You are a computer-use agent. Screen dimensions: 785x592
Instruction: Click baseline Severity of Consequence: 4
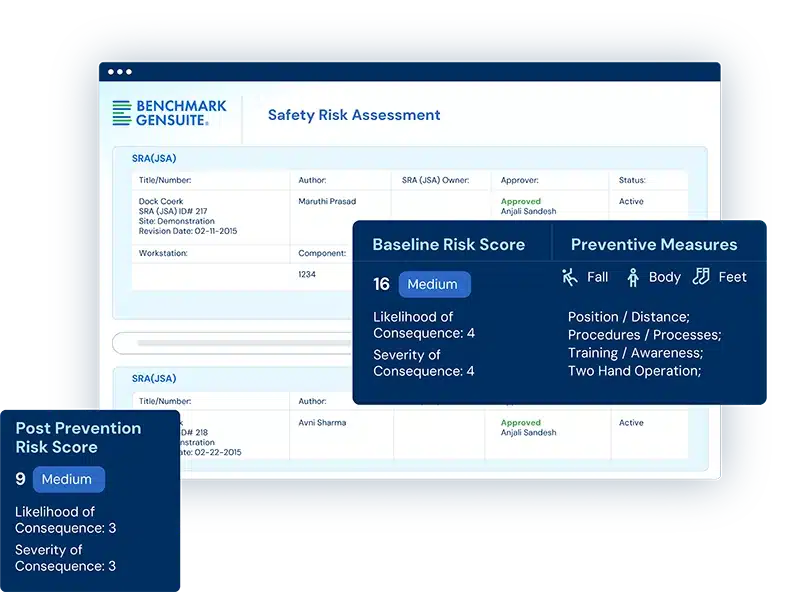[424, 363]
